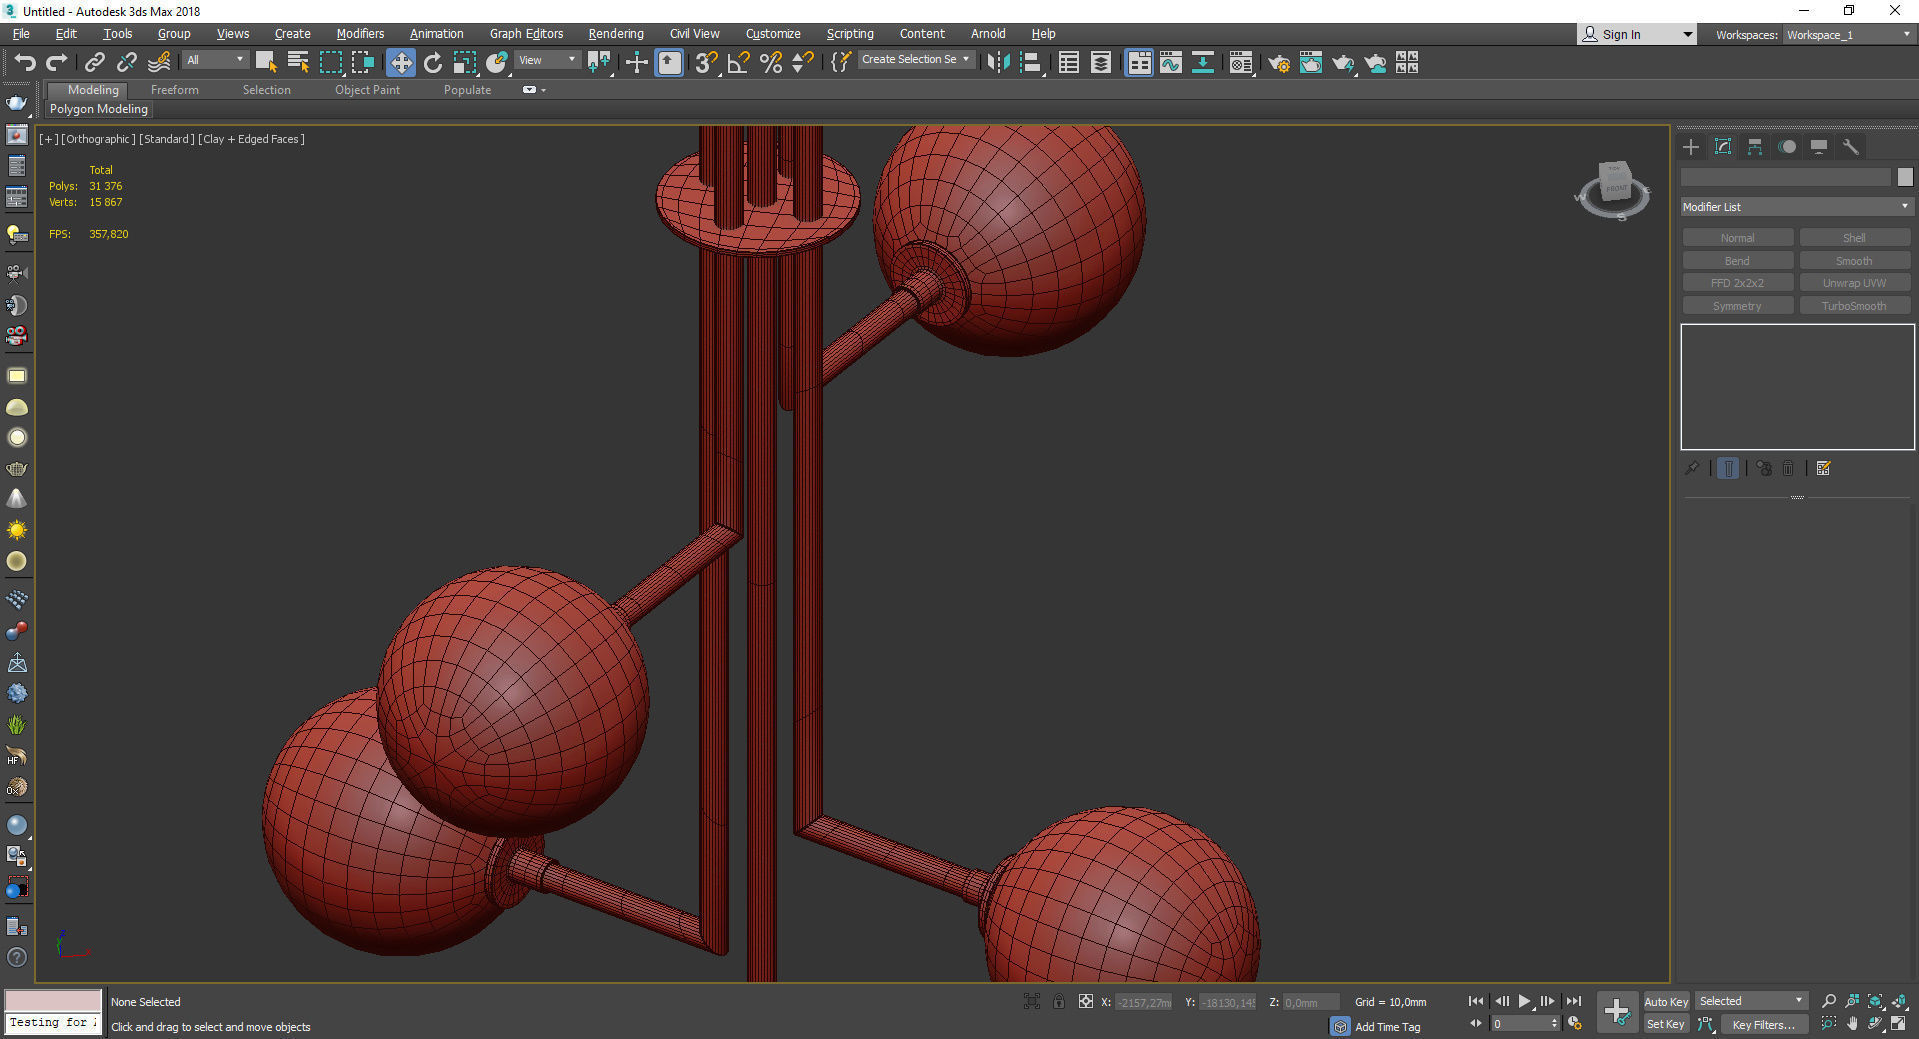
Task: Open the Curve Editor icon
Action: point(1171,63)
